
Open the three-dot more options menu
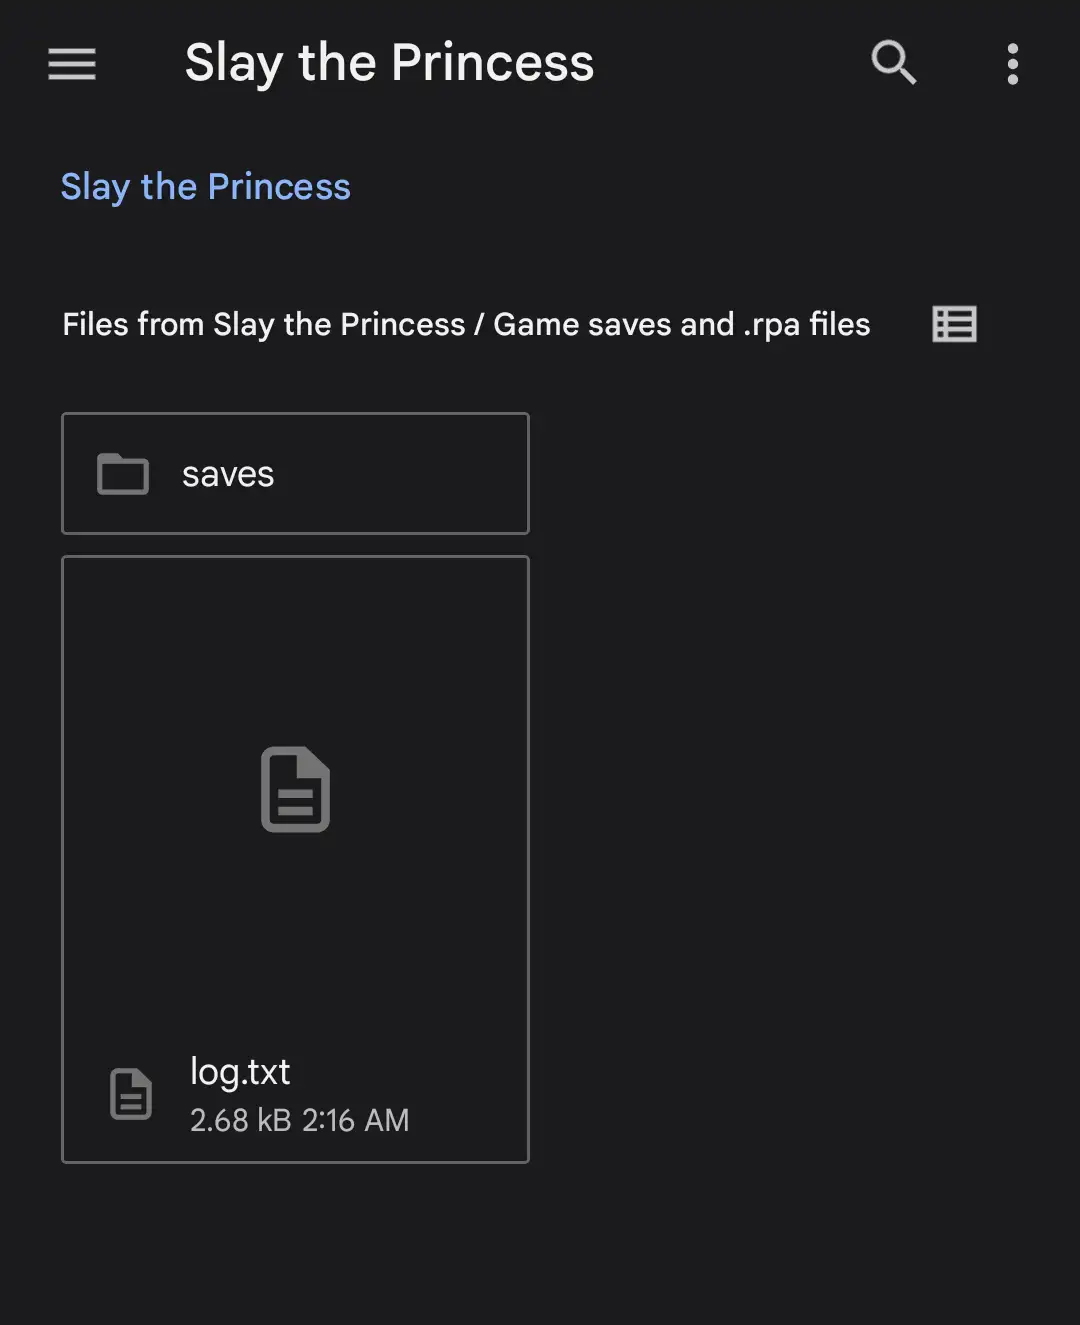coord(1012,64)
